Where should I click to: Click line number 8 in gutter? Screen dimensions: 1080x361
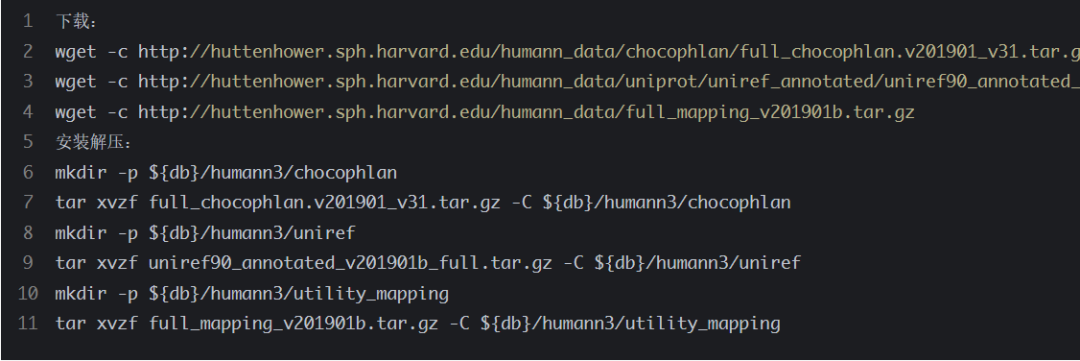point(28,233)
